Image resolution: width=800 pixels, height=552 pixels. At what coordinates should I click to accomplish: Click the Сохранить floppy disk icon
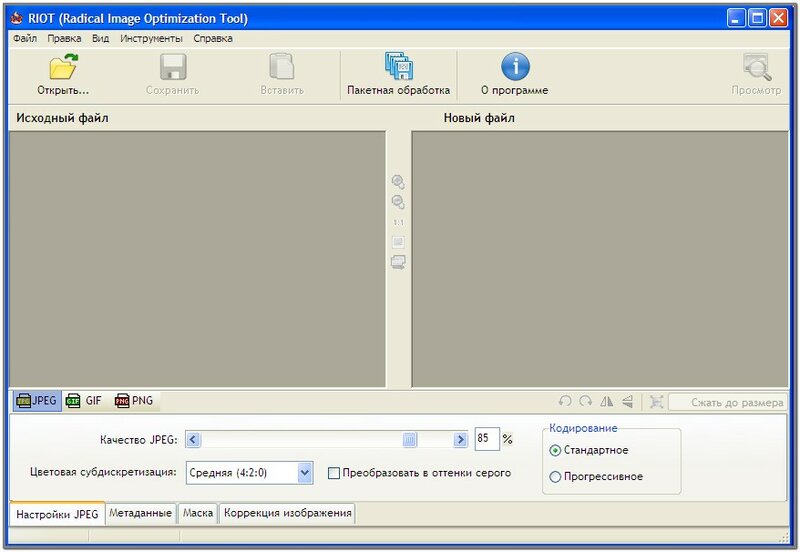click(x=173, y=67)
